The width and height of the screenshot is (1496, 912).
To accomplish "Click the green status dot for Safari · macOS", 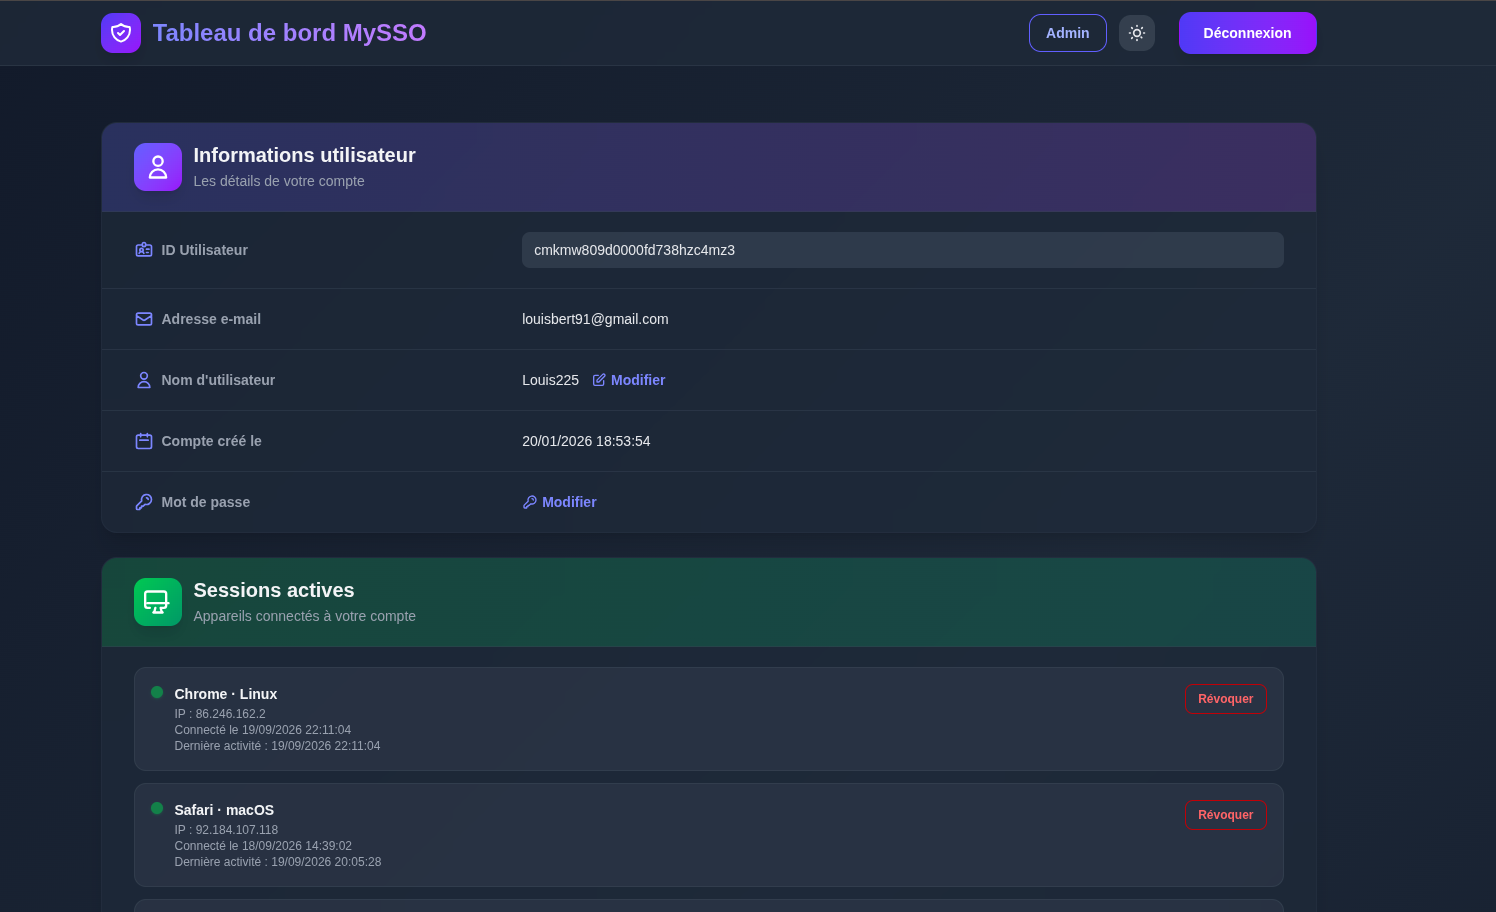I will [x=157, y=808].
